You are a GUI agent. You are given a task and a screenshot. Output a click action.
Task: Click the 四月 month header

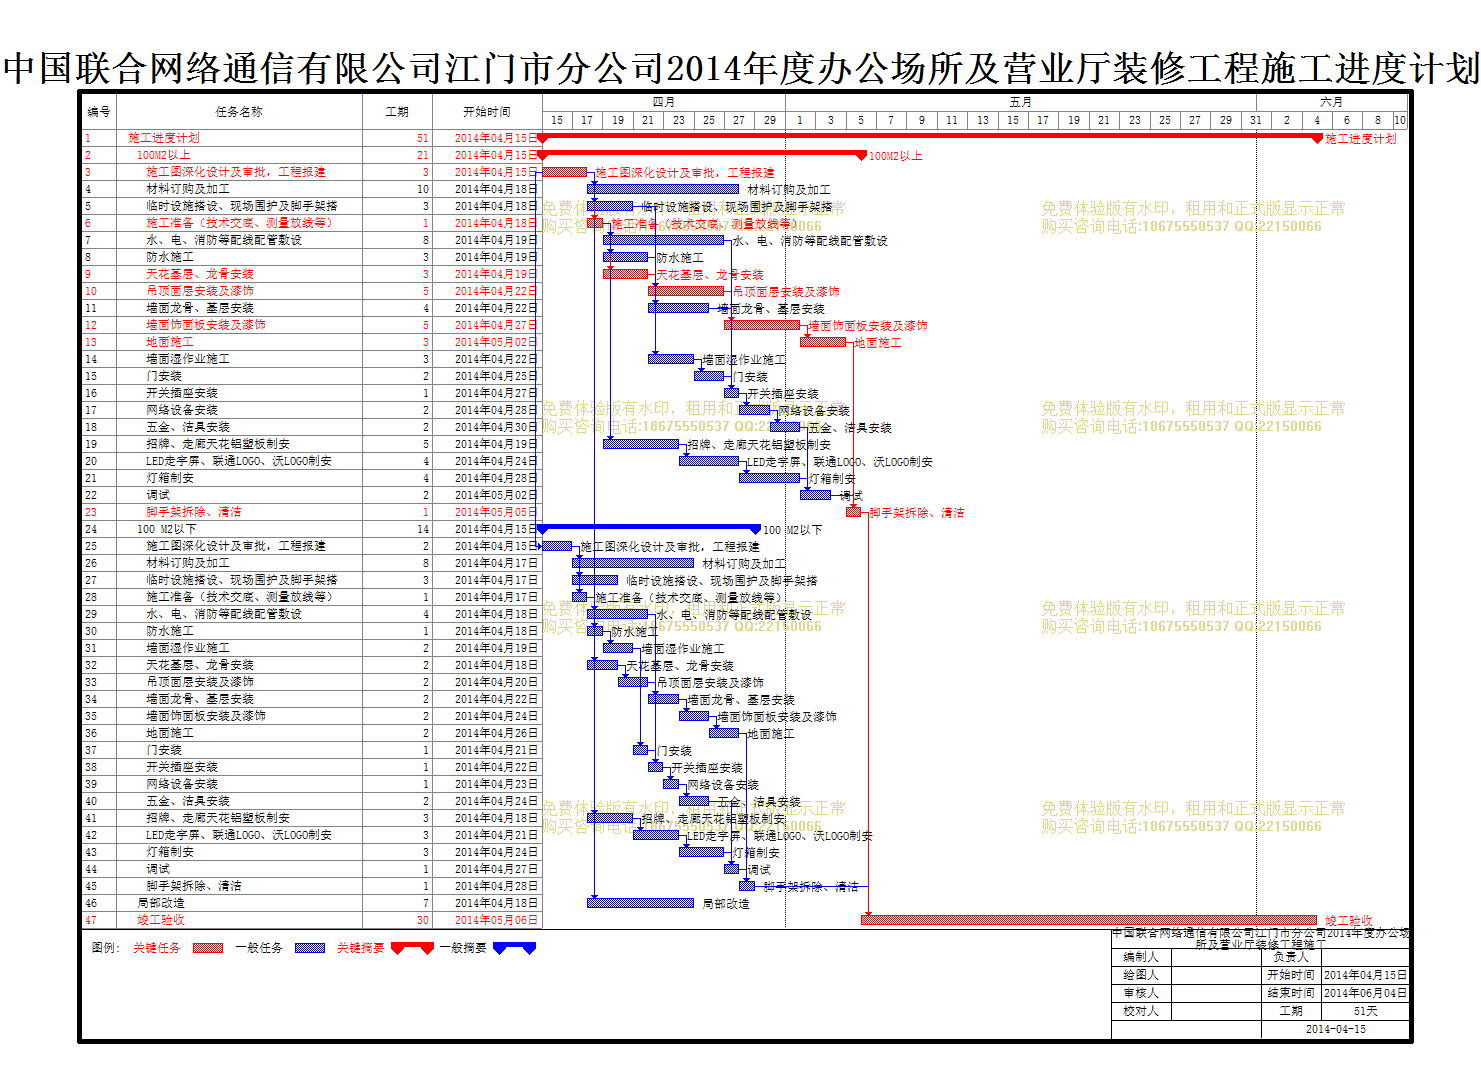point(664,102)
